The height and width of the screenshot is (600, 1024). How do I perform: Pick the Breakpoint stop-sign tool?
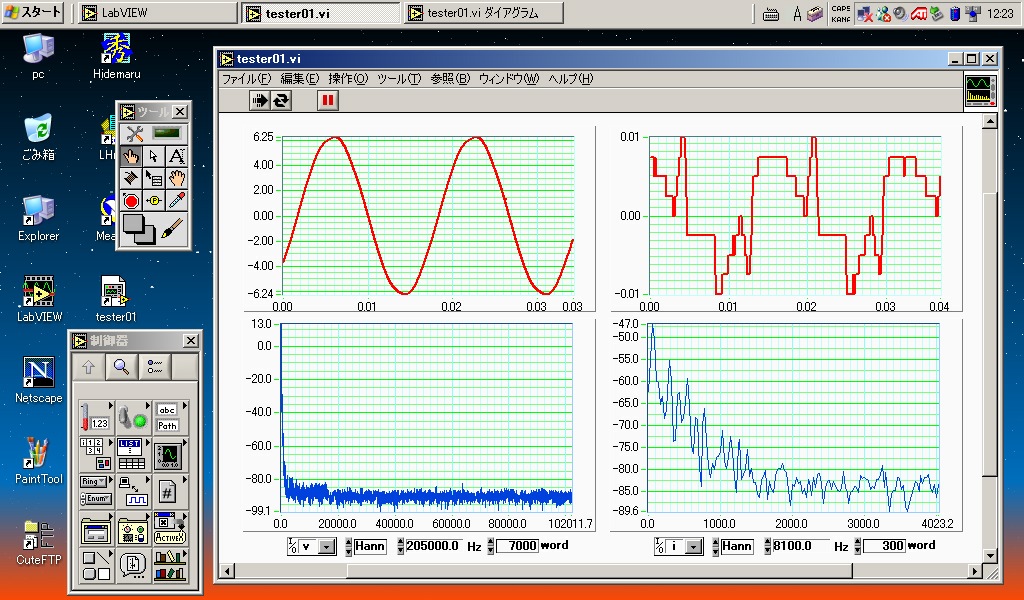131,201
